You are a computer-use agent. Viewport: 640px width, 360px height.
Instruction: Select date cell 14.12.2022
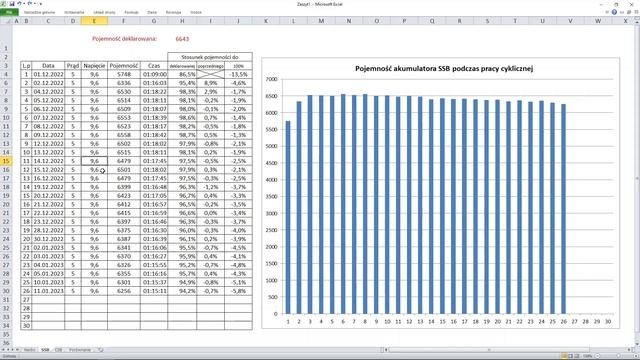tap(48, 161)
